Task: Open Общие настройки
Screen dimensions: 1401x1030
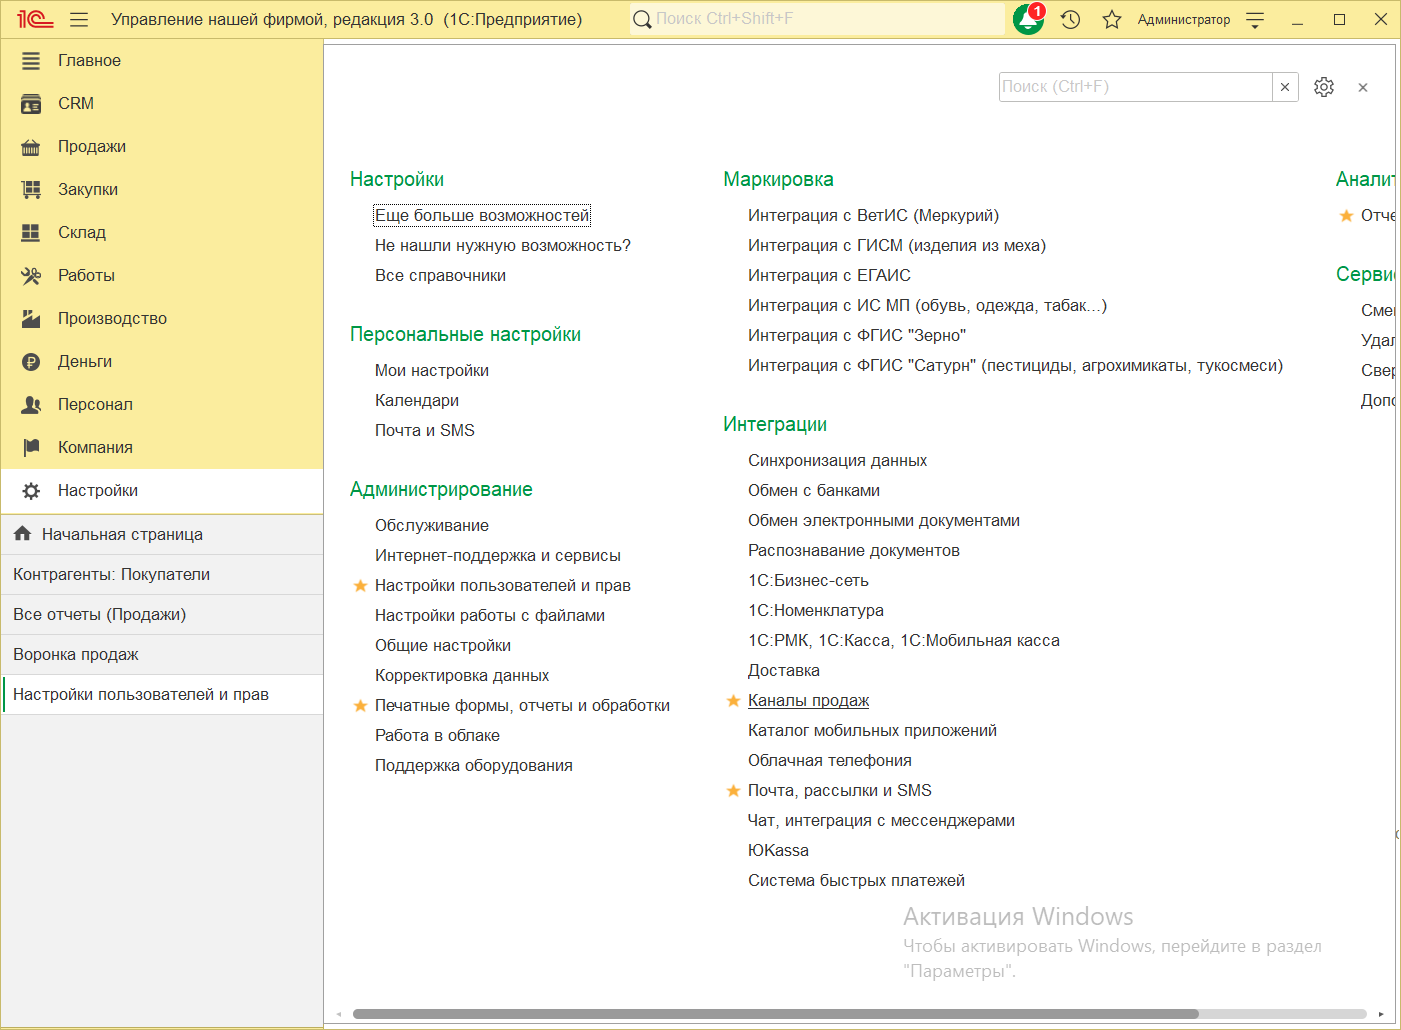Action: [443, 646]
